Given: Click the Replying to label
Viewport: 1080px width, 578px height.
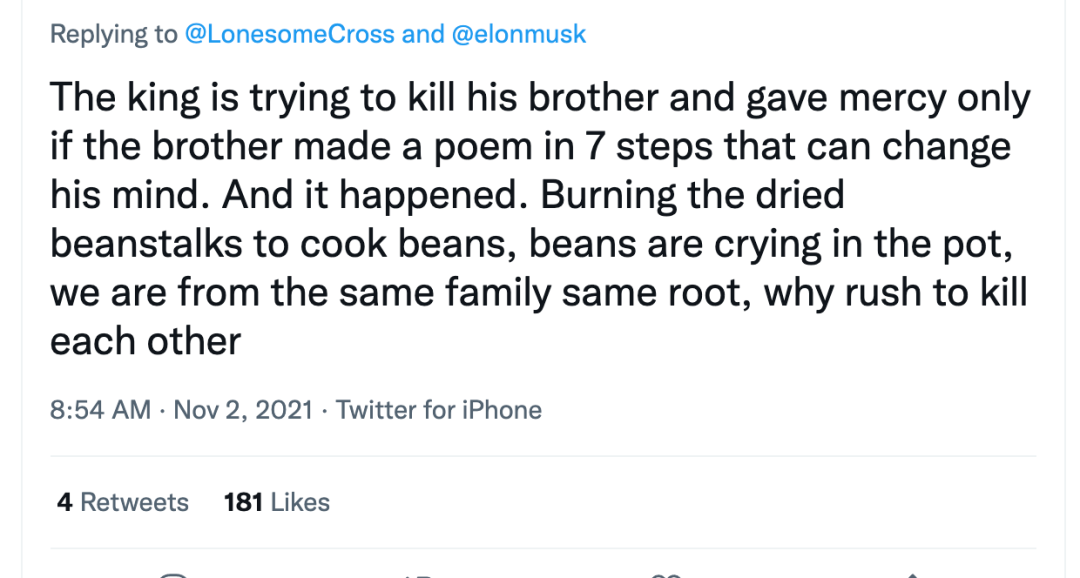Looking at the screenshot, I should [113, 35].
